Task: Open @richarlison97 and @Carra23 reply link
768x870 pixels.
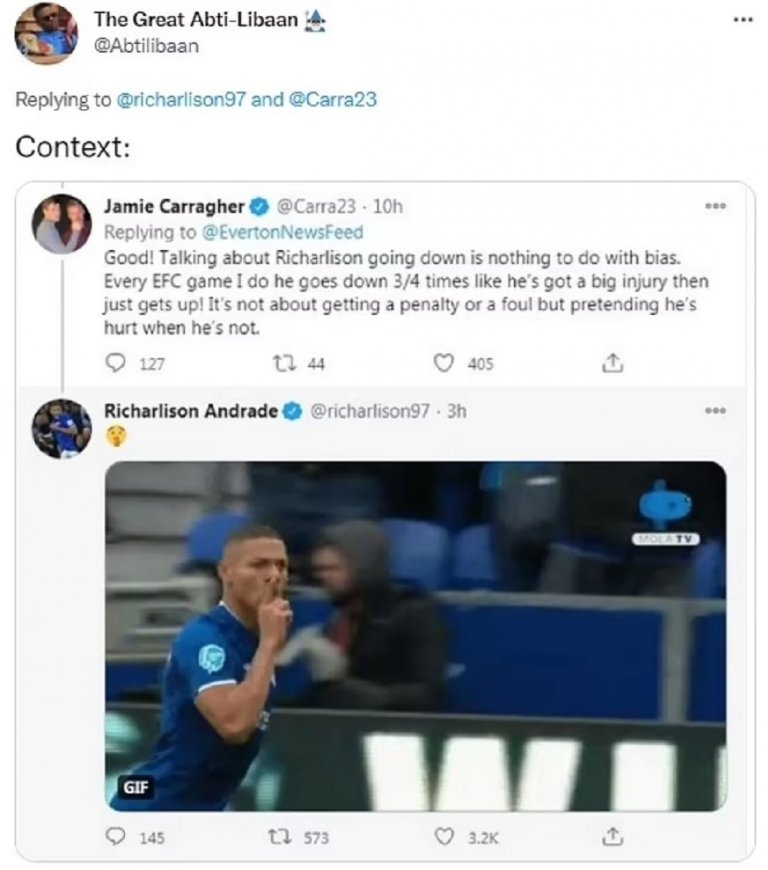Action: (247, 99)
